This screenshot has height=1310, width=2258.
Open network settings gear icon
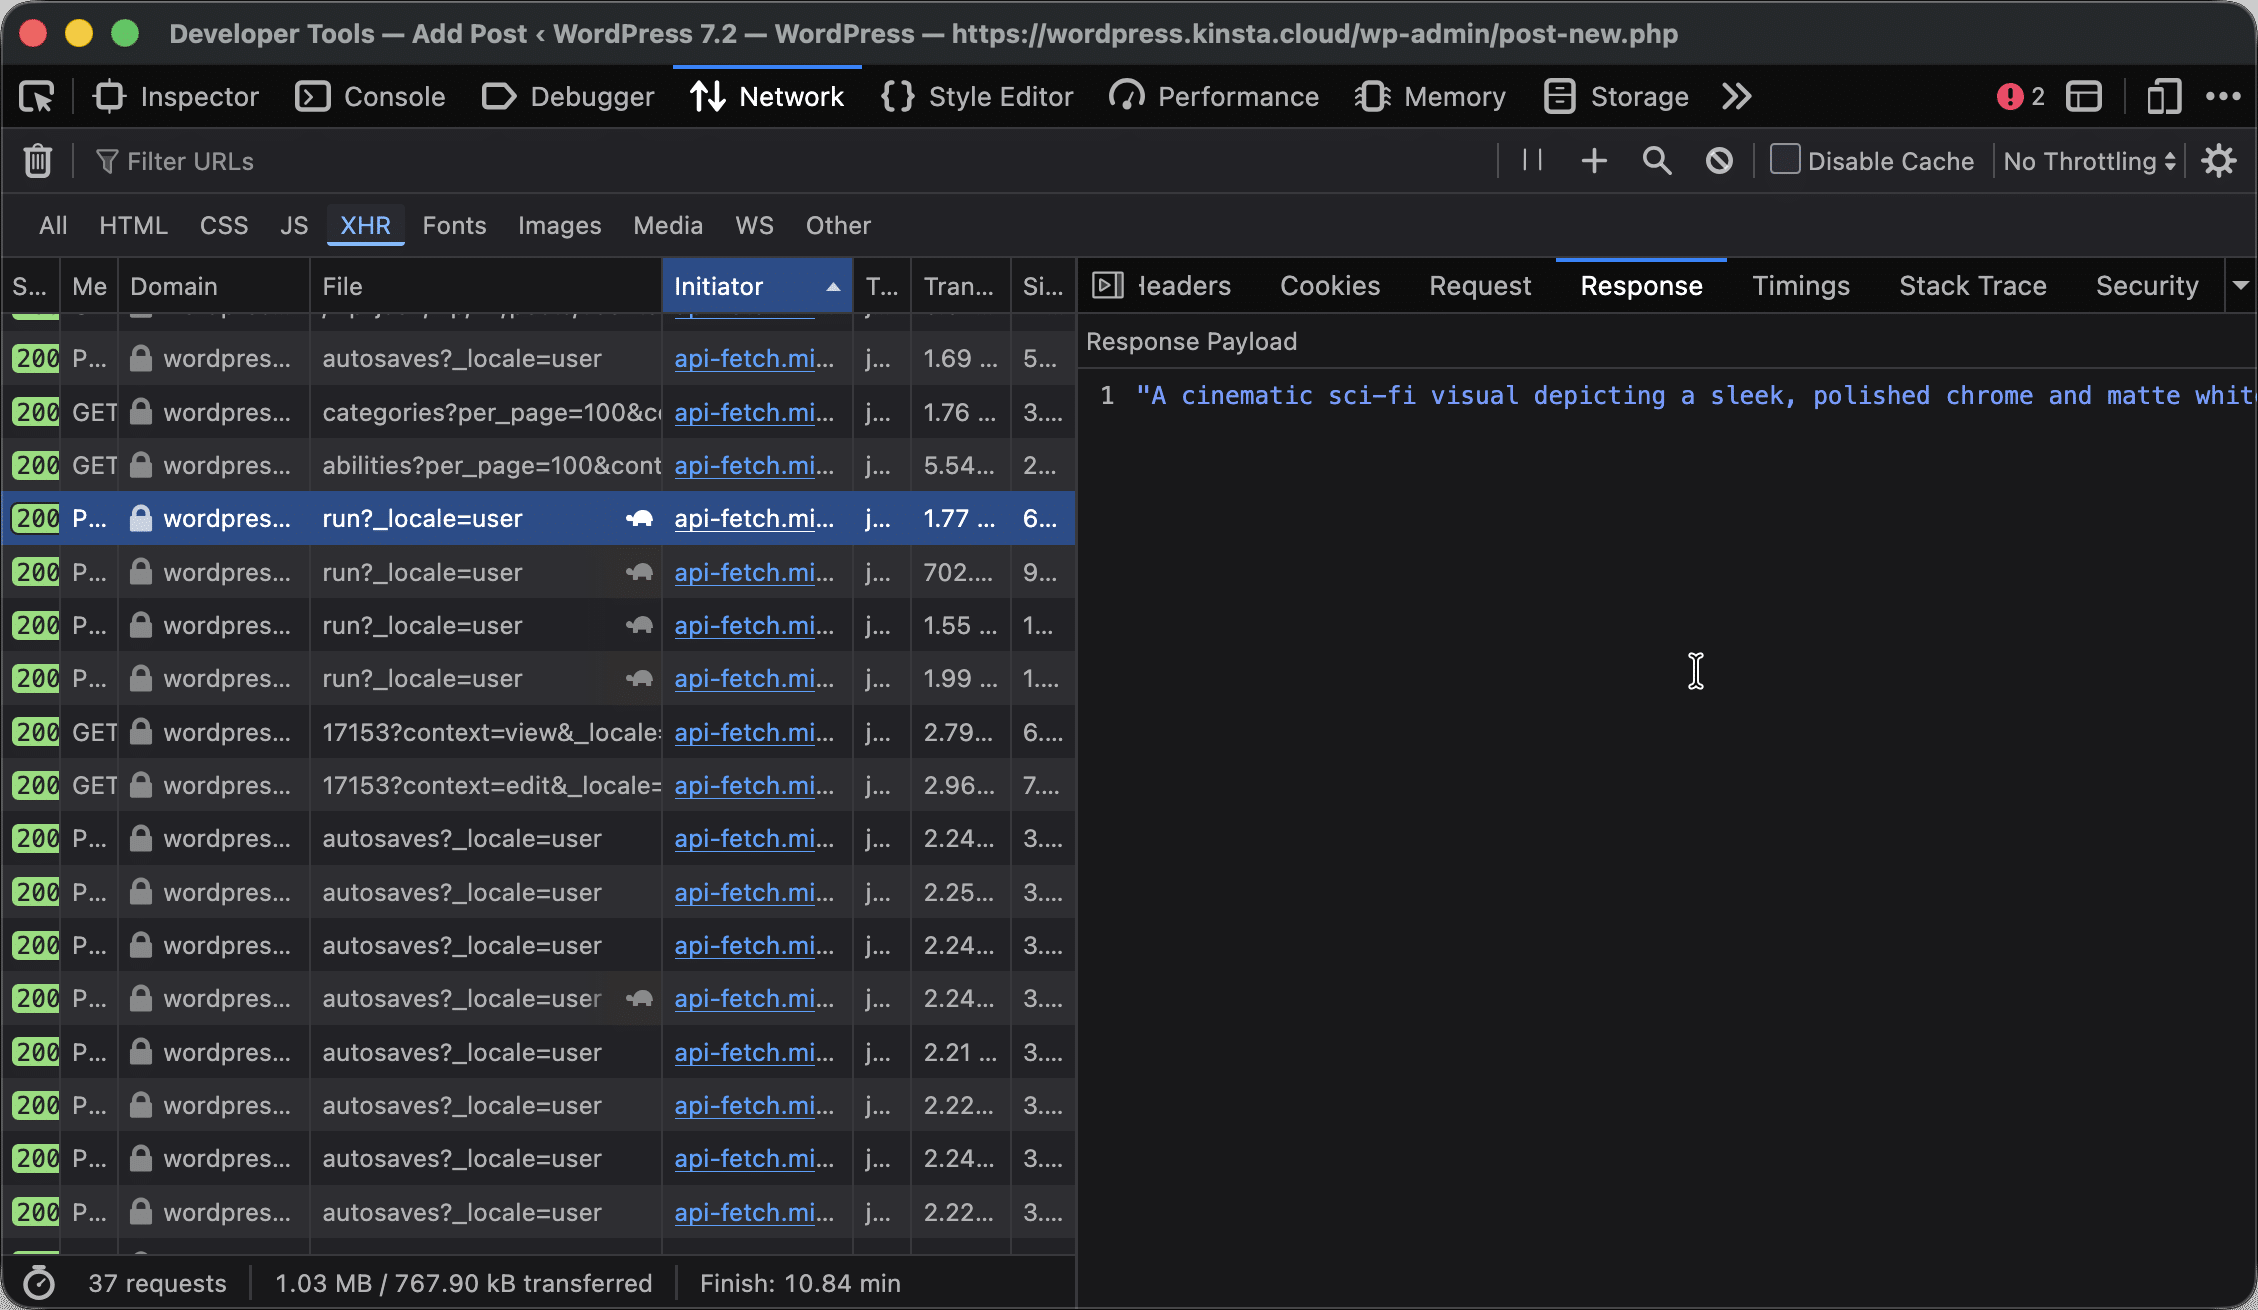click(x=2219, y=161)
